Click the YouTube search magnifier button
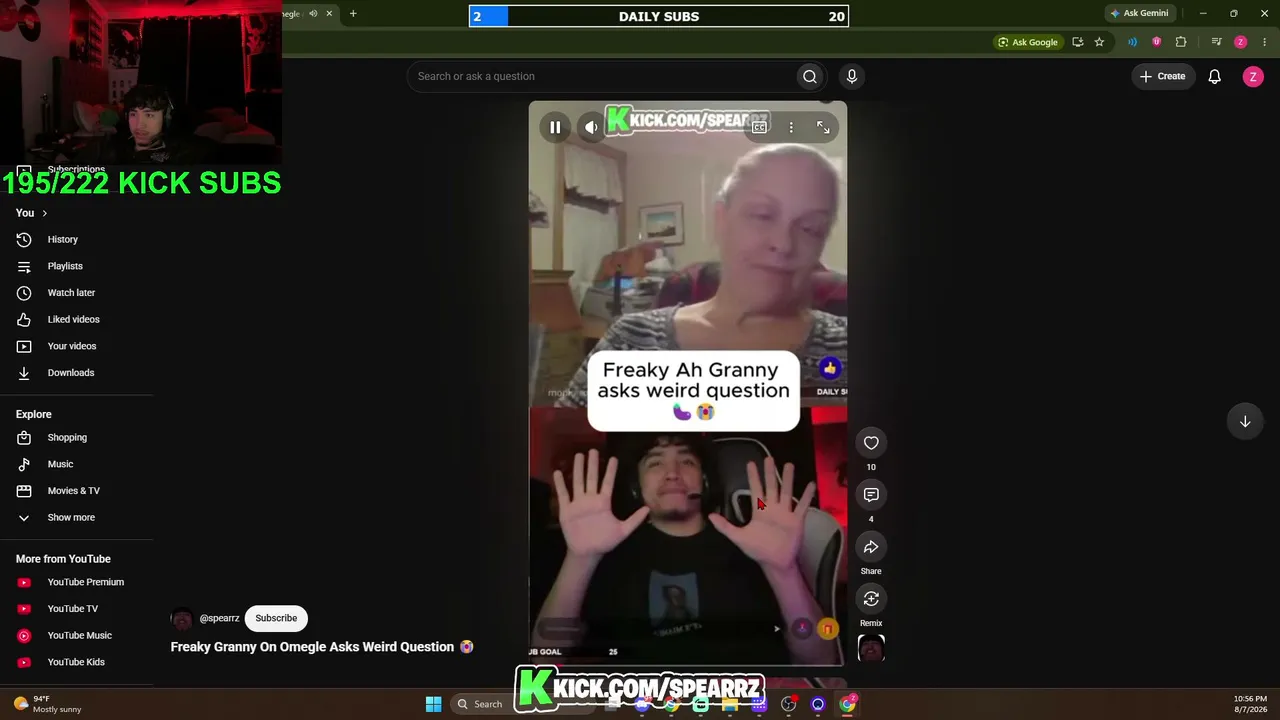 (x=810, y=76)
